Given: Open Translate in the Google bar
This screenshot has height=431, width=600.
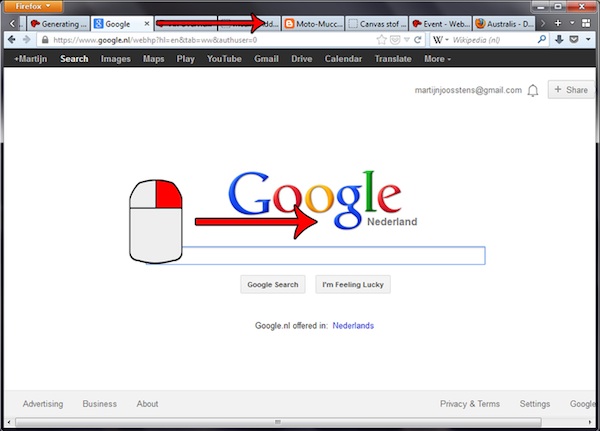Looking at the screenshot, I should tap(393, 59).
